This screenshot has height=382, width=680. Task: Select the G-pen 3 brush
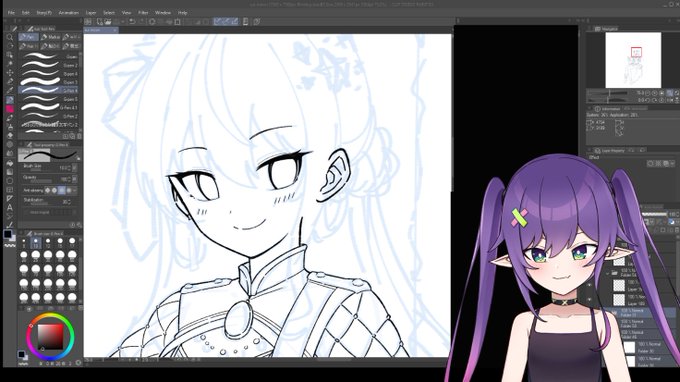pyautogui.click(x=49, y=82)
